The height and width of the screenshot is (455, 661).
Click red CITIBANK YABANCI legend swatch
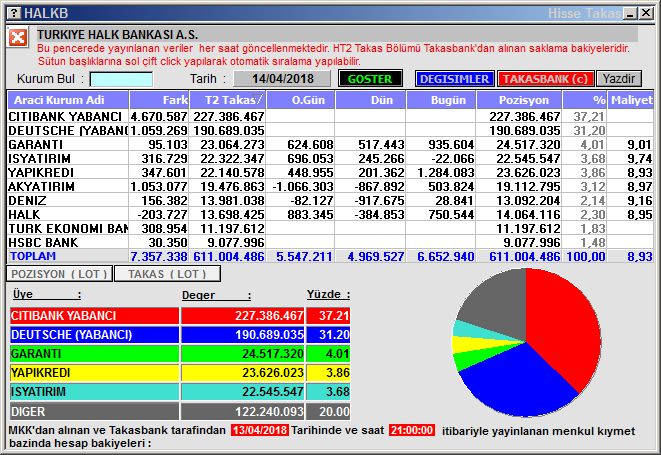94,316
